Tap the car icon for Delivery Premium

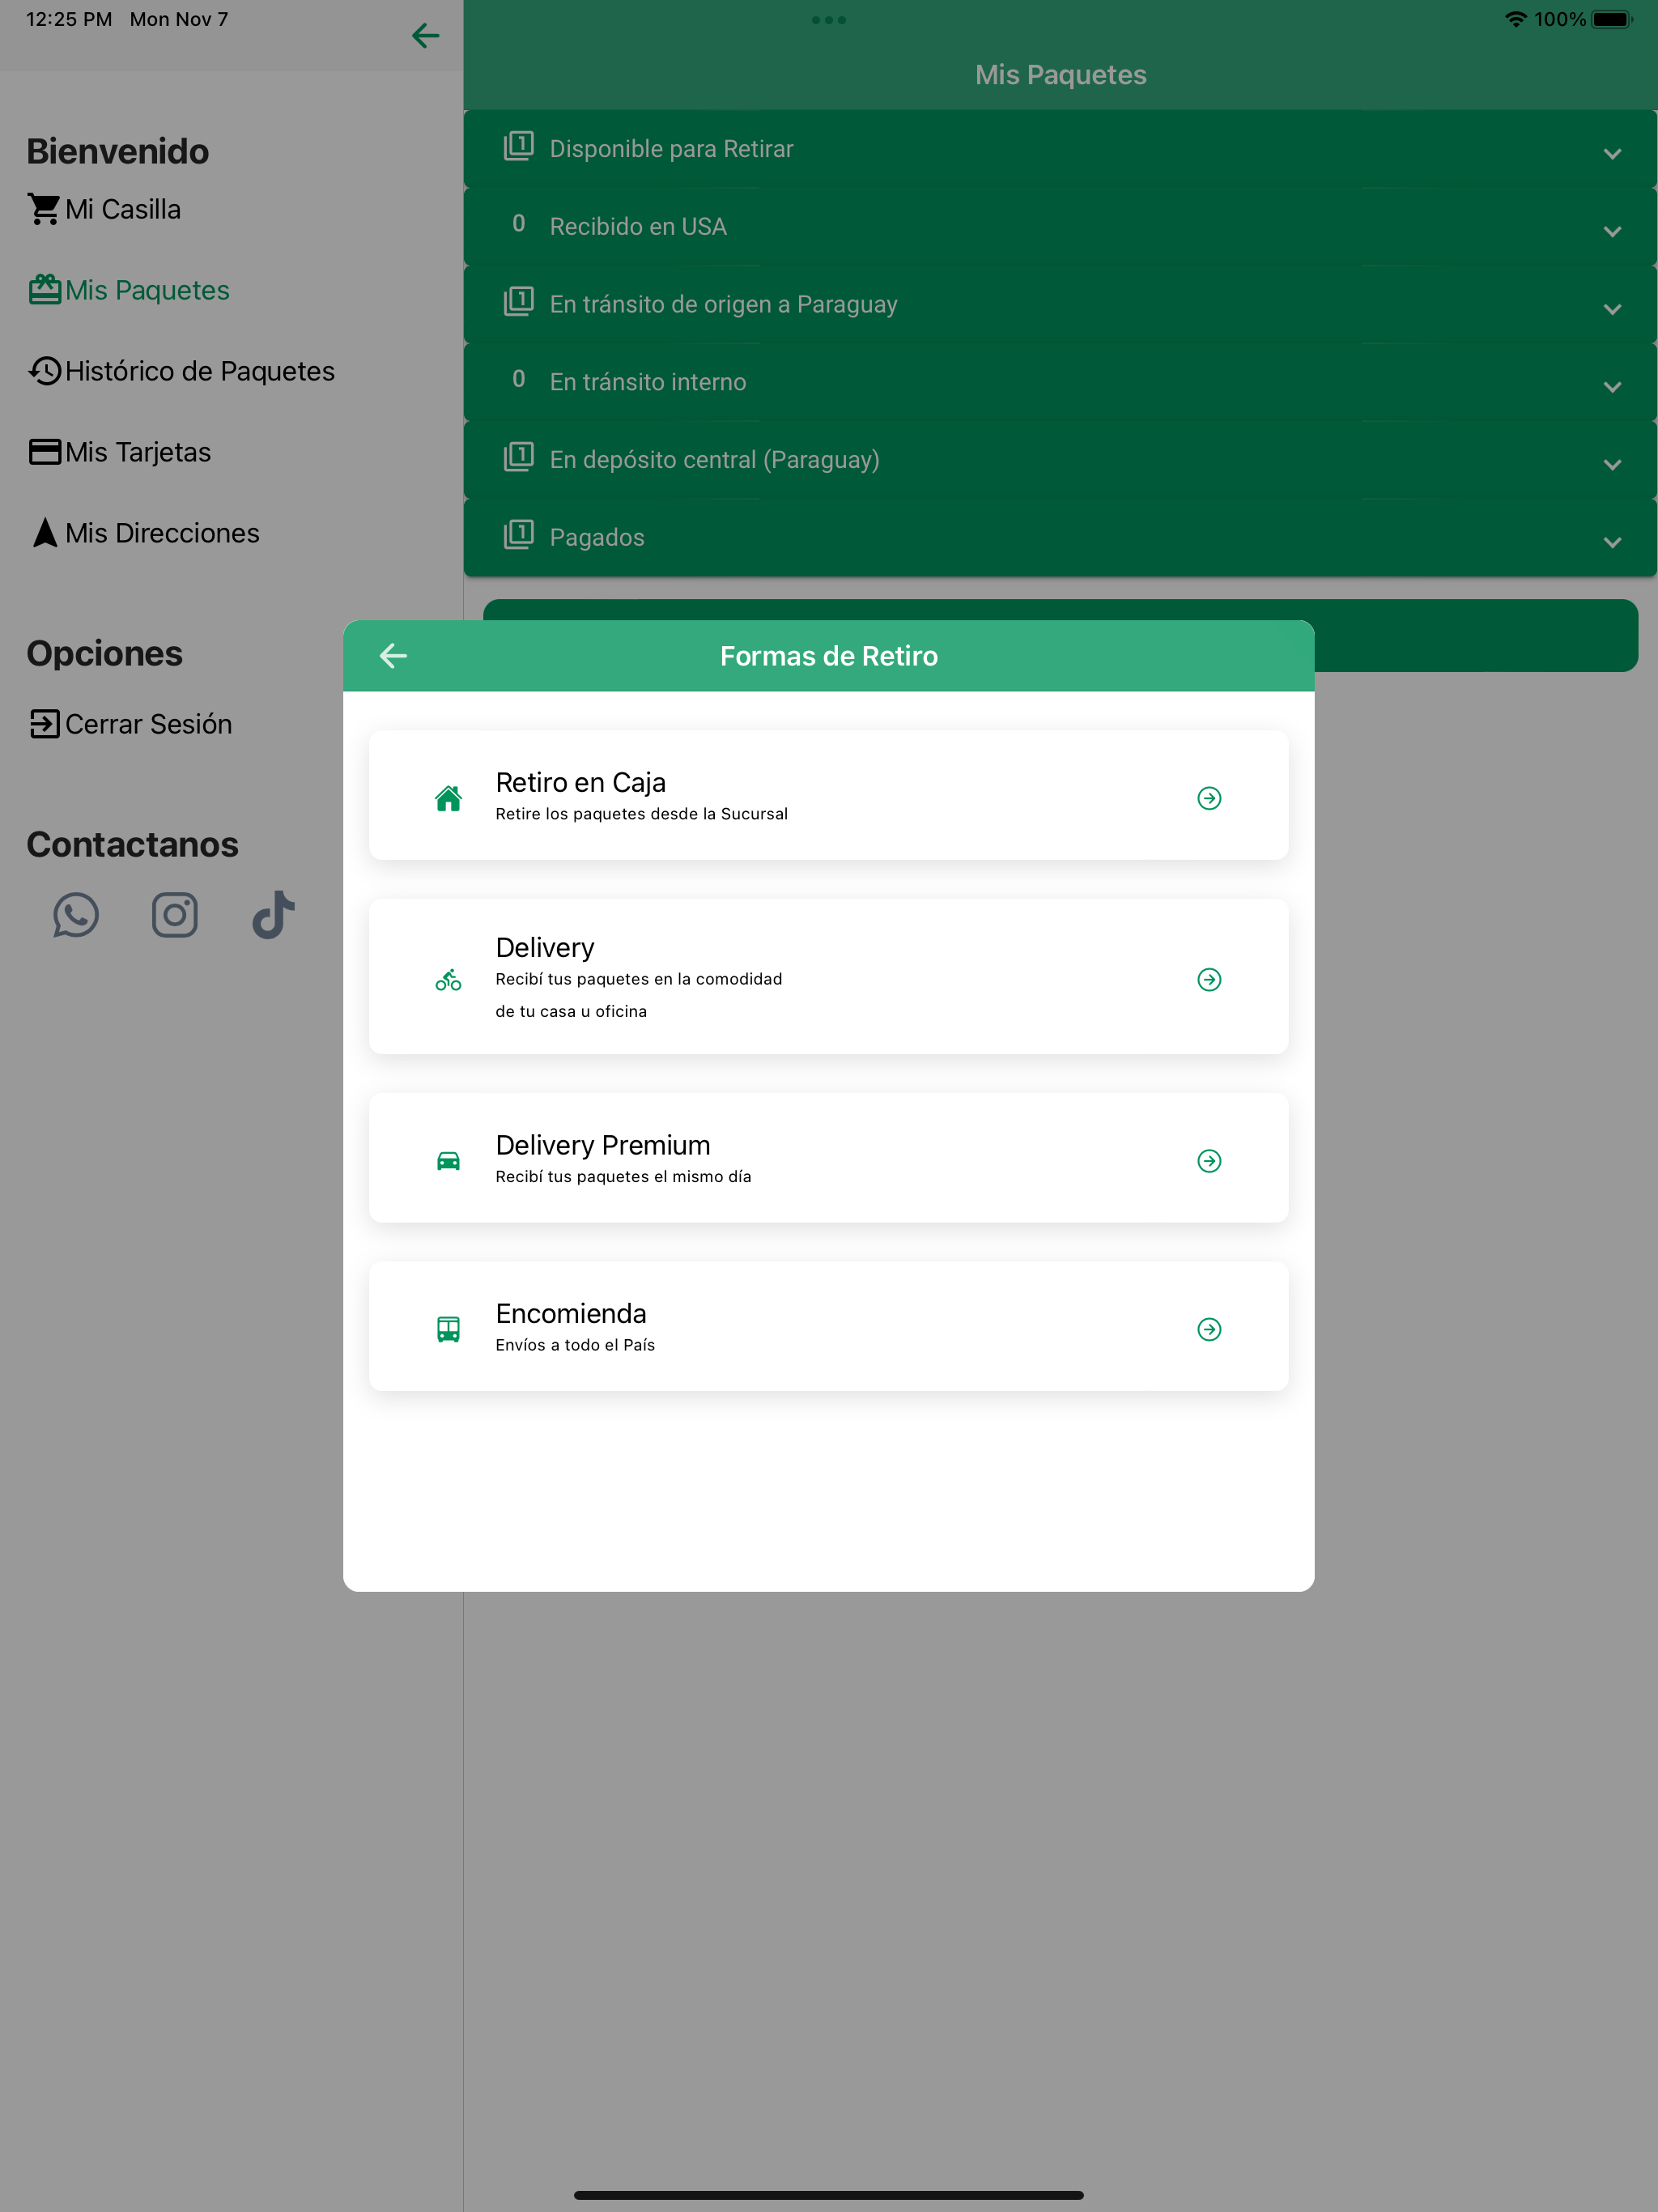448,1161
